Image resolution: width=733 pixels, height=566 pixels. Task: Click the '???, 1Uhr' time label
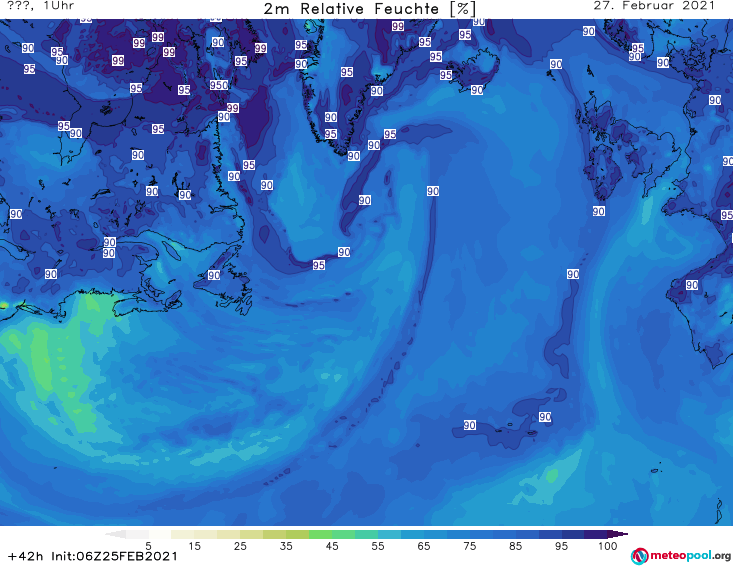point(40,6)
